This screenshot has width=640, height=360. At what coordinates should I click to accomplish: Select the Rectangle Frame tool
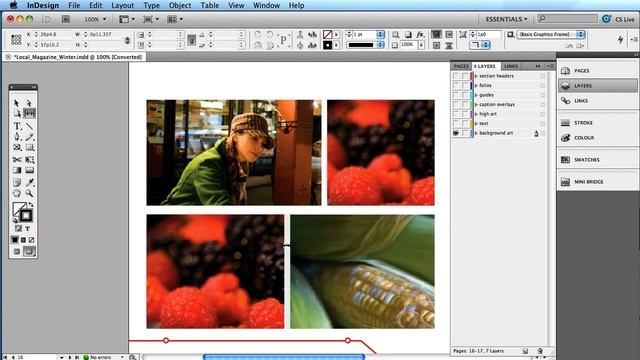pos(17,147)
